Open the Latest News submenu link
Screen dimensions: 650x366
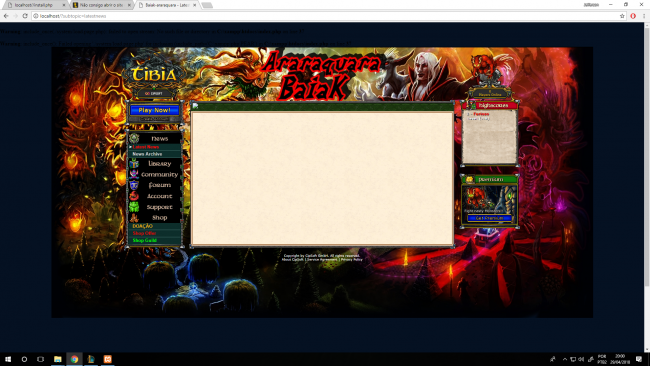146,147
